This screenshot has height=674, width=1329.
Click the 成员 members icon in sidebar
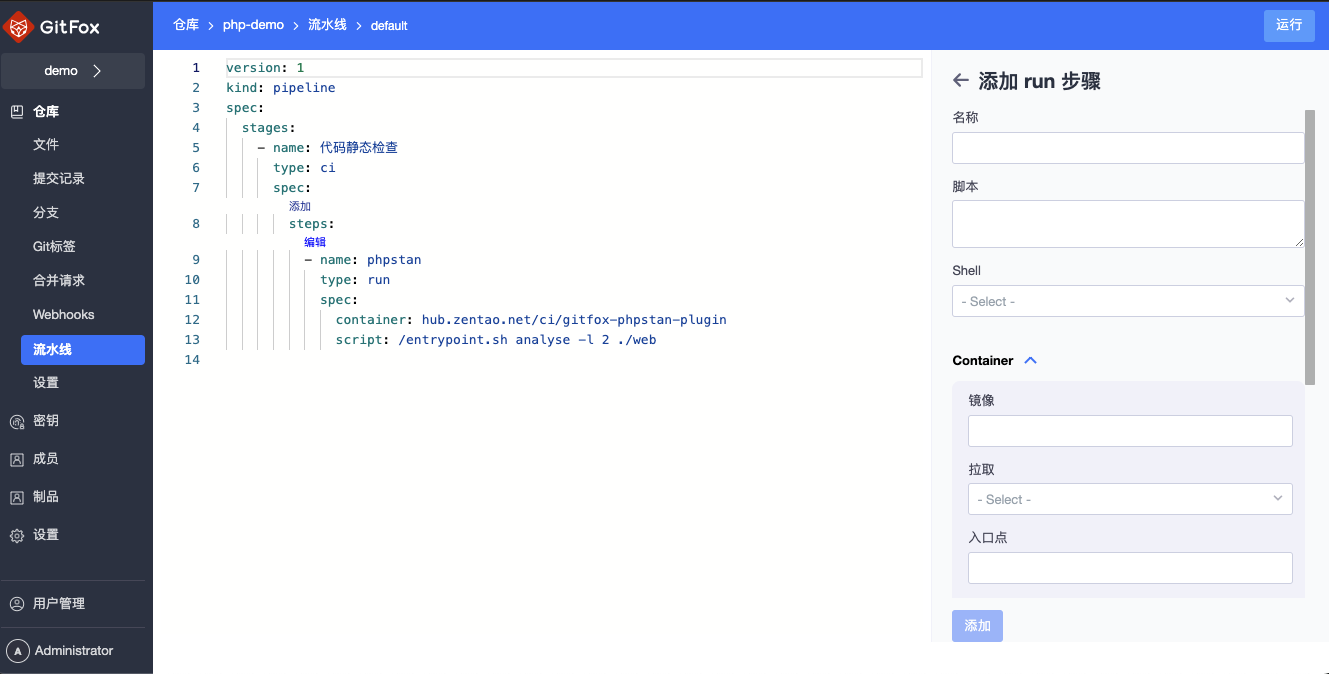pos(17,460)
